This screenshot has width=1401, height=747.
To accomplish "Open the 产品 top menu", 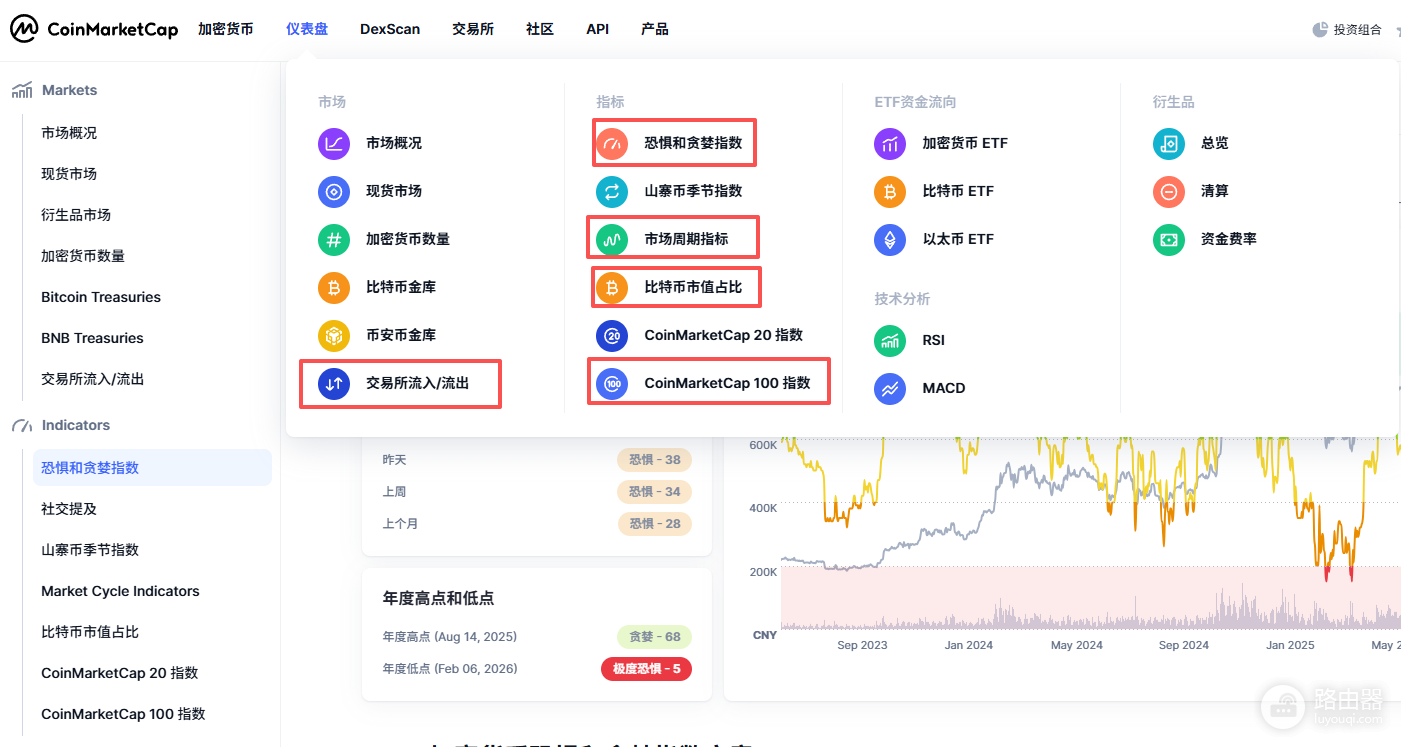I will 655,29.
